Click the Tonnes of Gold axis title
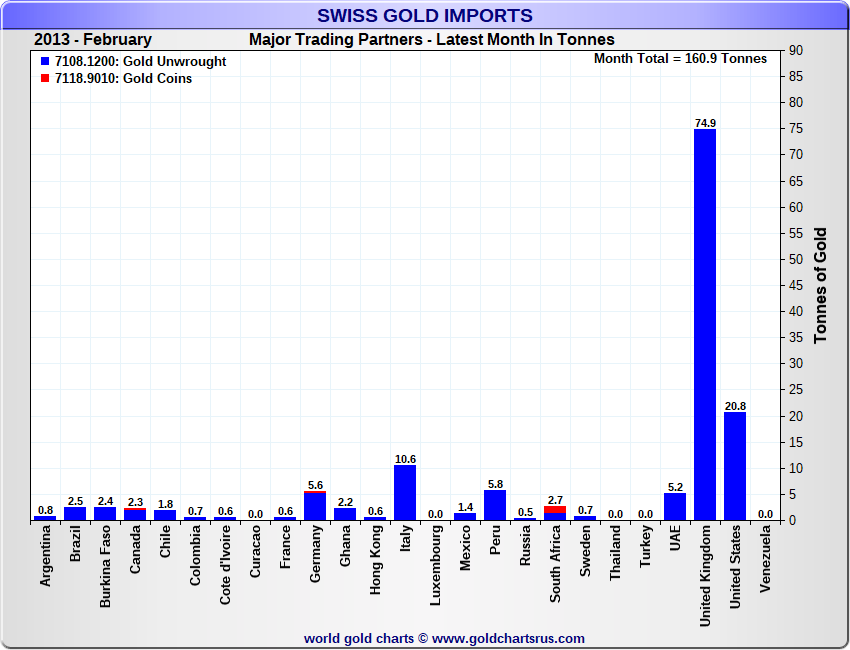The width and height of the screenshot is (850, 650). click(821, 285)
